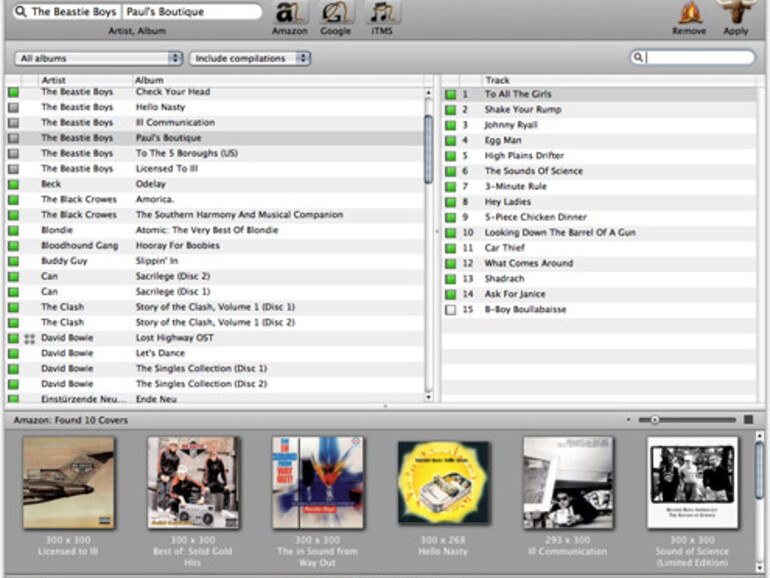The width and height of the screenshot is (770, 578).
Task: Click the Amazon search icon
Action: [290, 13]
